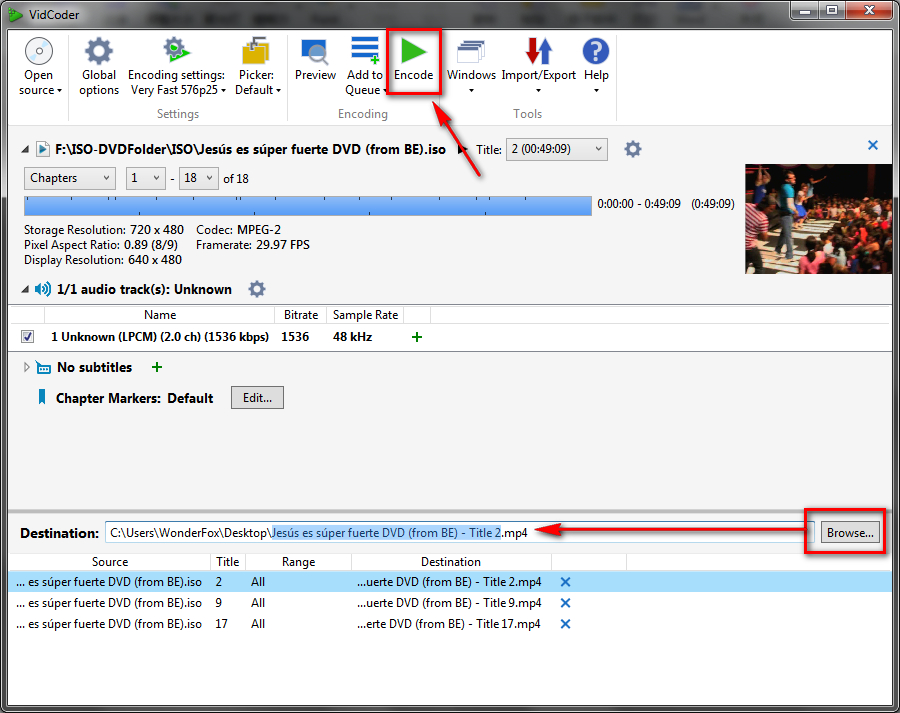Maximize the VidCoder window

(x=832, y=11)
